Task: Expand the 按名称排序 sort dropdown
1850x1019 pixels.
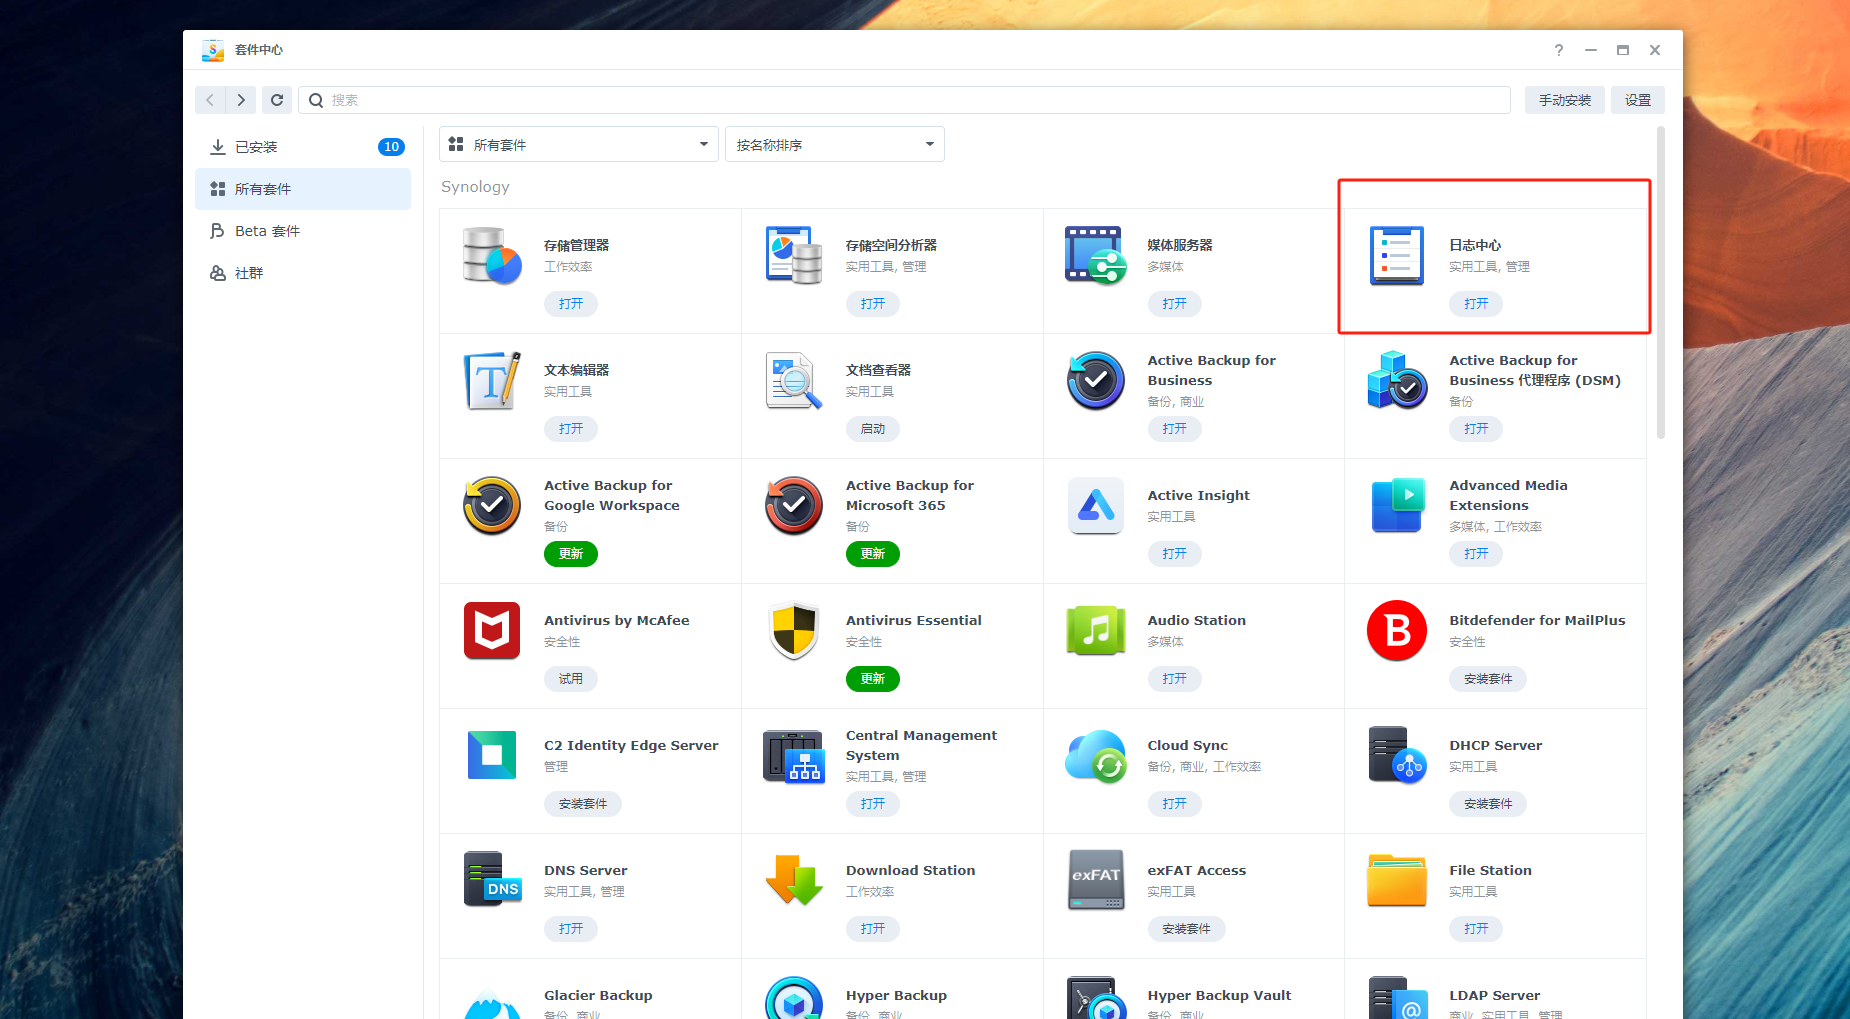Action: pyautogui.click(x=835, y=144)
